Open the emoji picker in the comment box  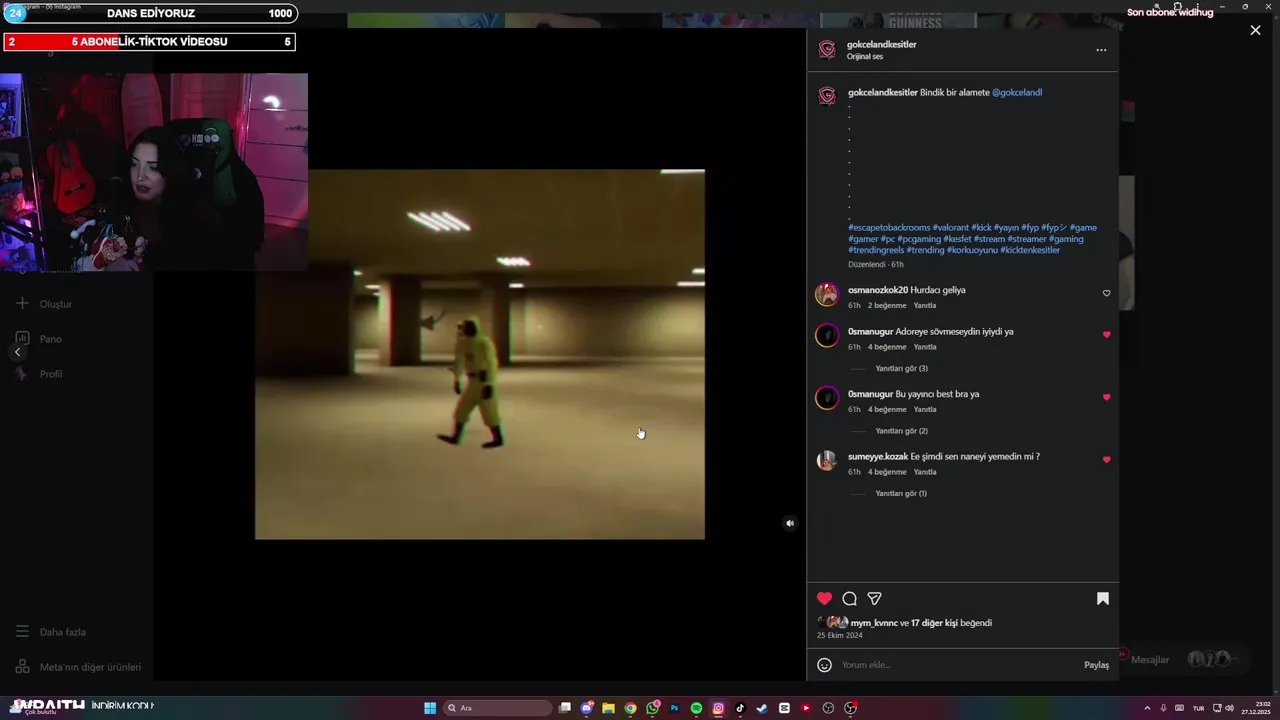(x=824, y=665)
